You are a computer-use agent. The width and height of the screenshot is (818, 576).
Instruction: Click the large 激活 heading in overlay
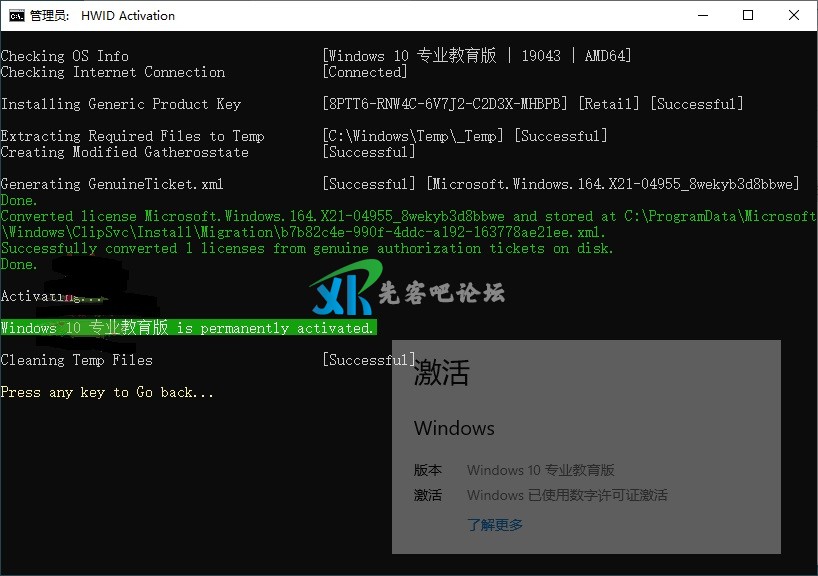pos(441,374)
